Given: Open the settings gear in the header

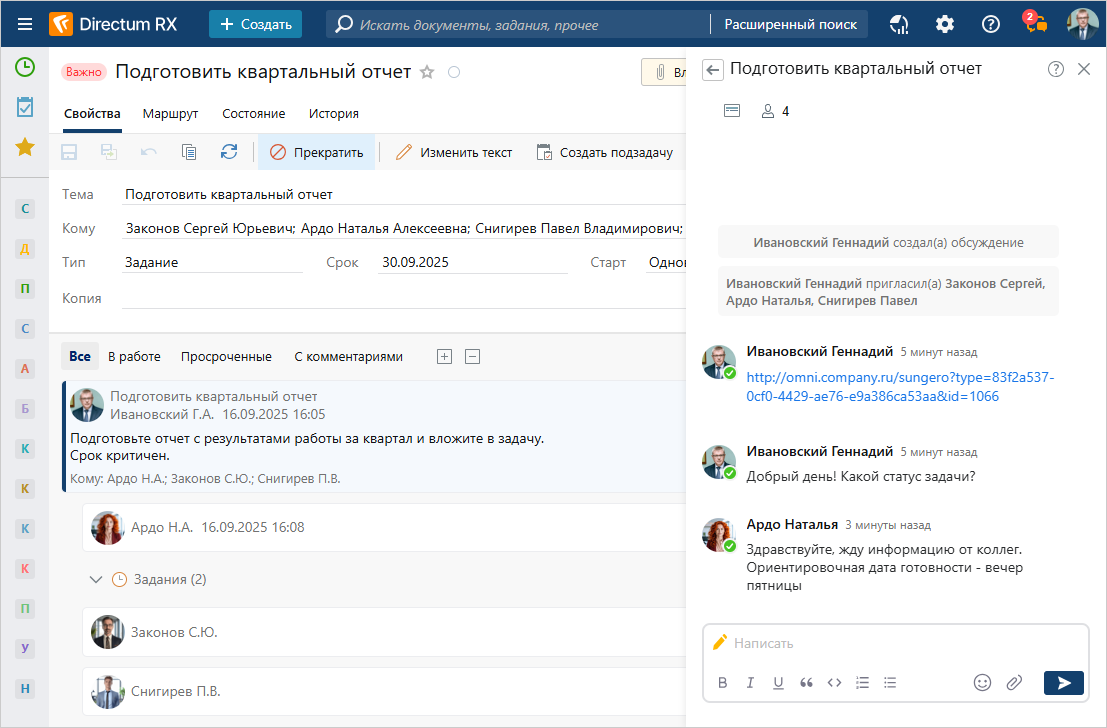Looking at the screenshot, I should [944, 24].
